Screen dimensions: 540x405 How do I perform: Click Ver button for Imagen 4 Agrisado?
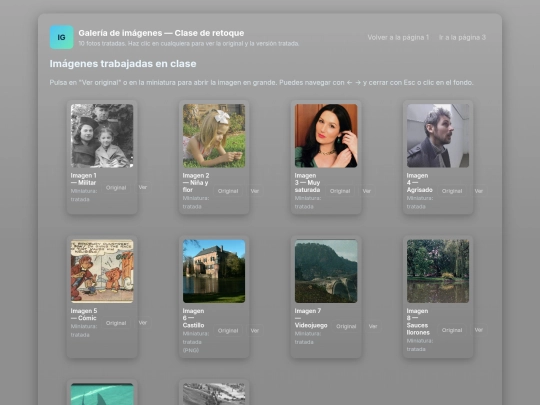[x=478, y=191]
